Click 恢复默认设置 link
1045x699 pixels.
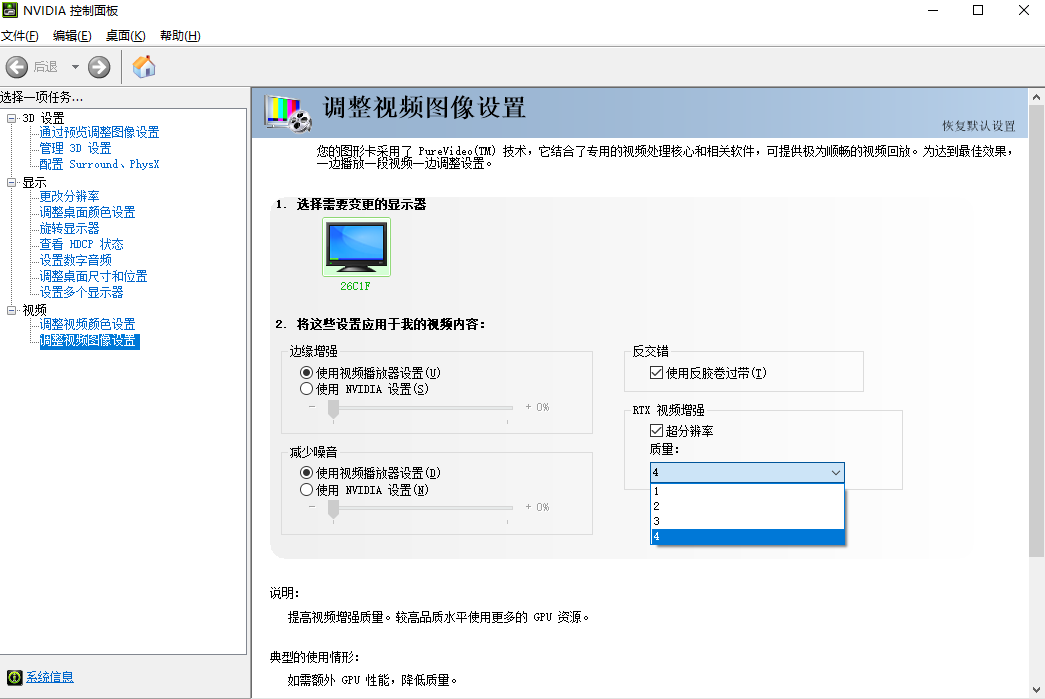click(x=978, y=126)
